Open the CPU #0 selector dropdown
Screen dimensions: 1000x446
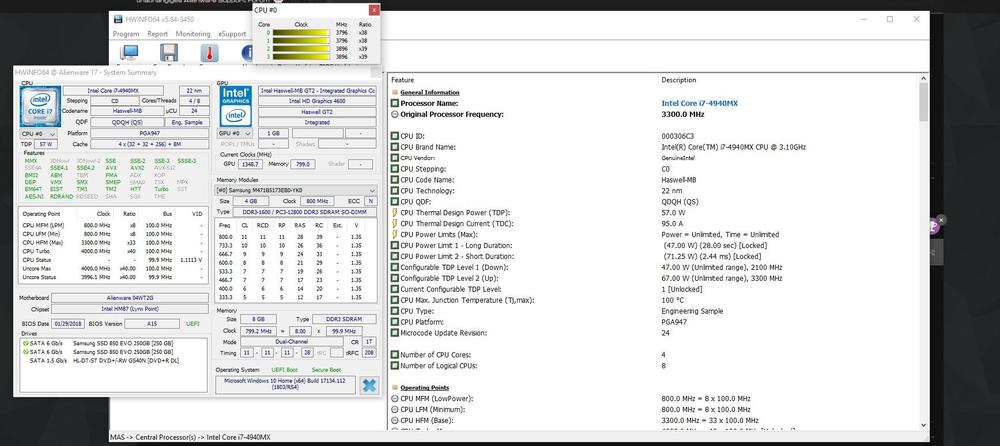(x=38, y=133)
